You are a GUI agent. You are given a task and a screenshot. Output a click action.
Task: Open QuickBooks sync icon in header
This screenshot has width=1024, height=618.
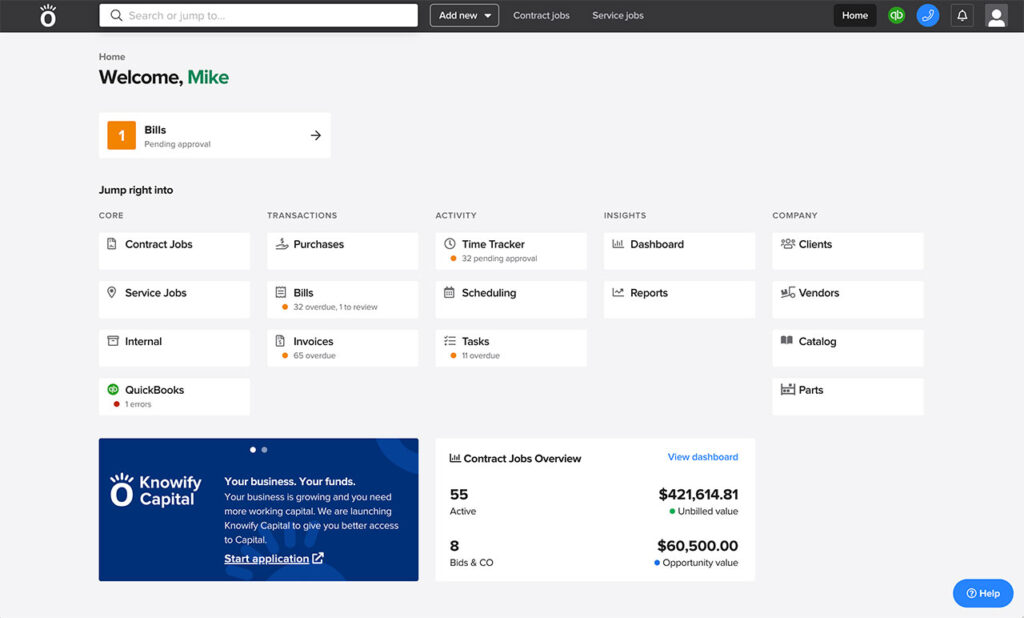[x=897, y=15]
